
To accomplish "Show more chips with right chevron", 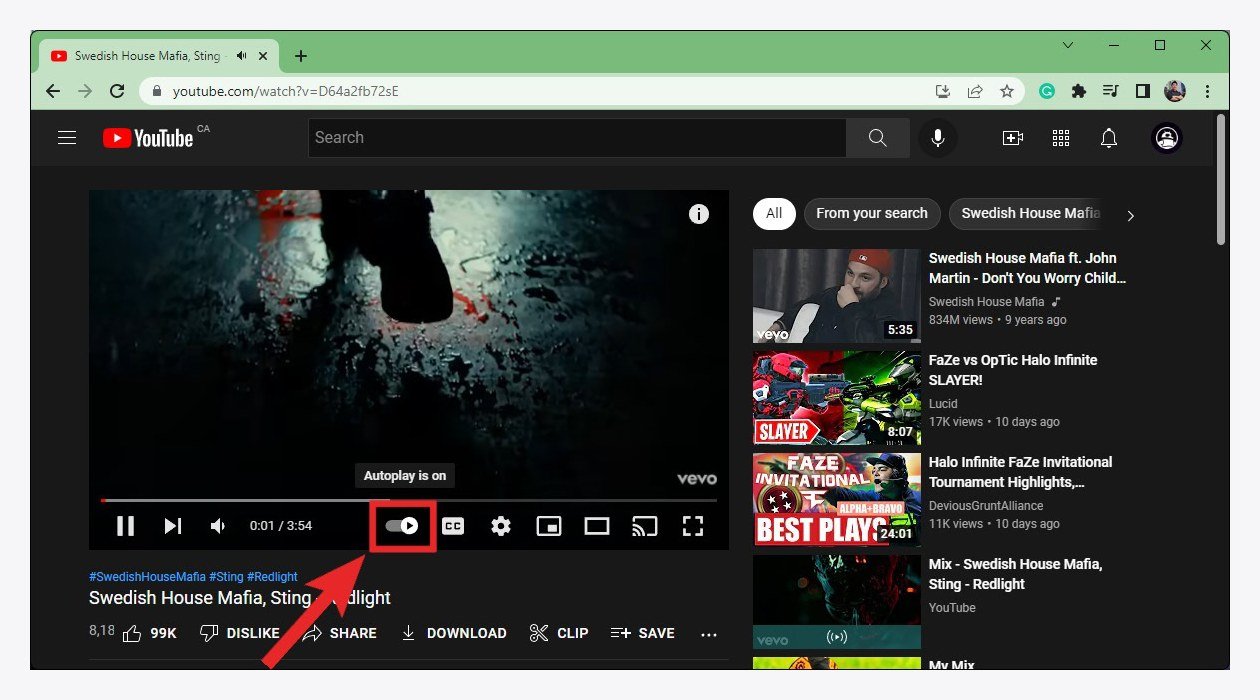I will [1131, 215].
